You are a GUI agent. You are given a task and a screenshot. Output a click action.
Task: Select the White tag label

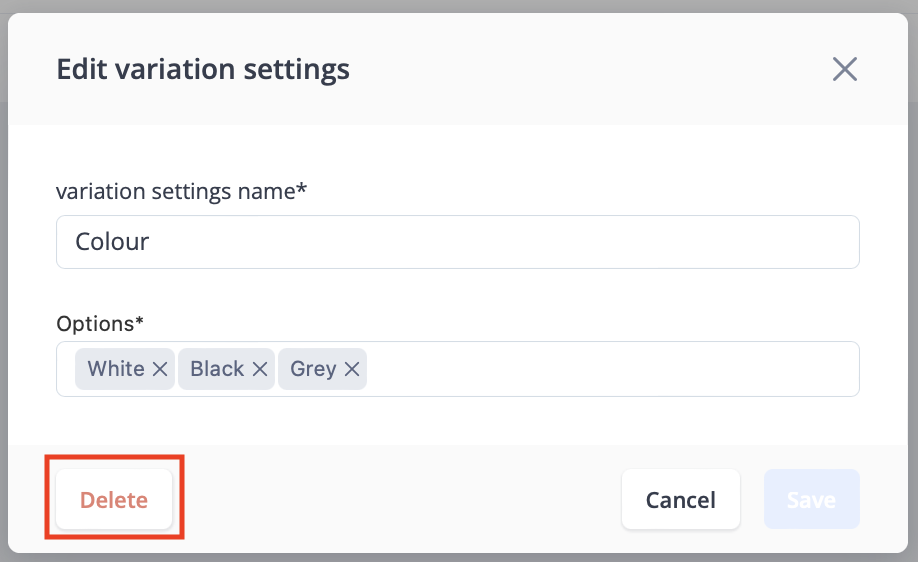click(x=116, y=369)
